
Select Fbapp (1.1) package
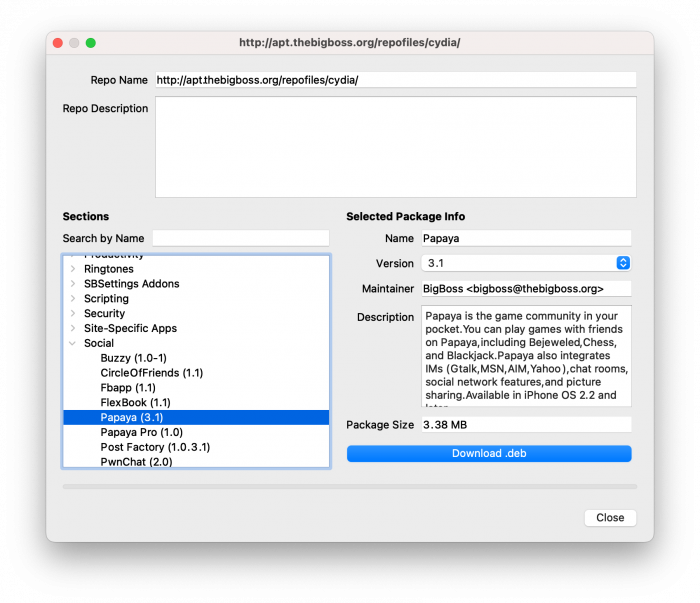coord(128,387)
